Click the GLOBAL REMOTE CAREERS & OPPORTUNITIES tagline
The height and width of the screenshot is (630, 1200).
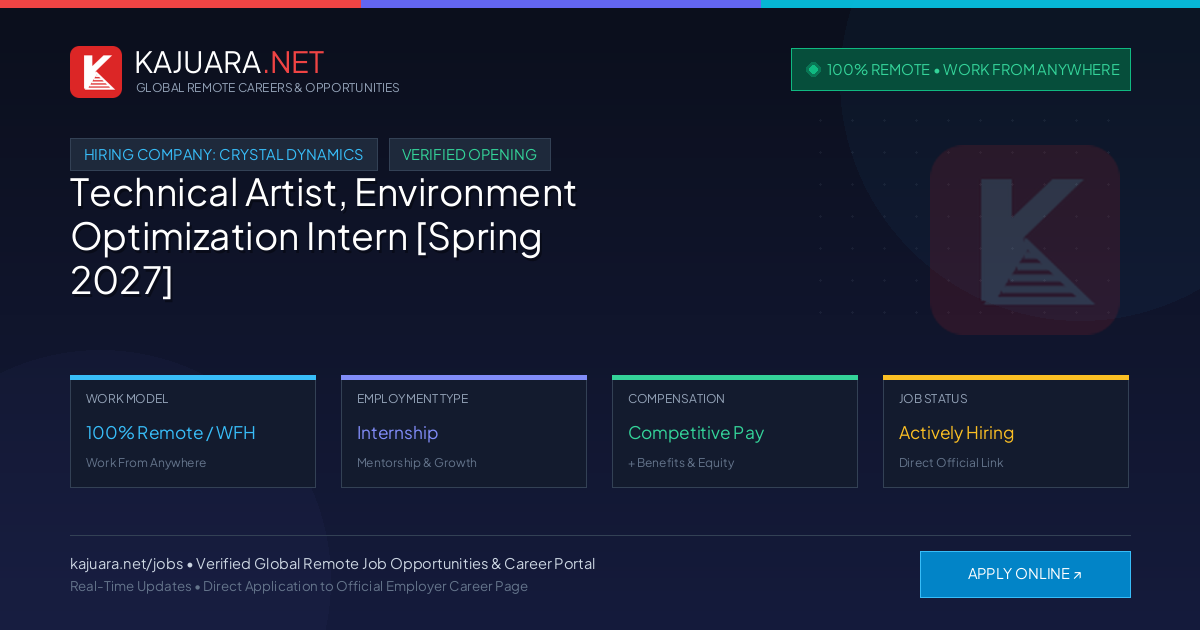pos(268,88)
